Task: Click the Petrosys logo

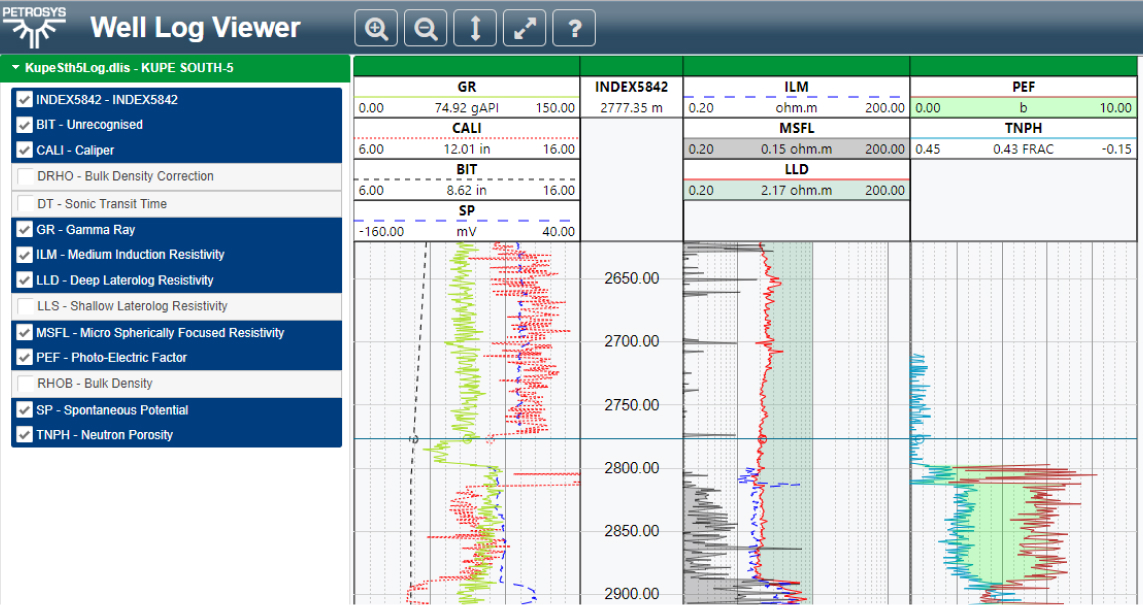Action: (x=35, y=27)
